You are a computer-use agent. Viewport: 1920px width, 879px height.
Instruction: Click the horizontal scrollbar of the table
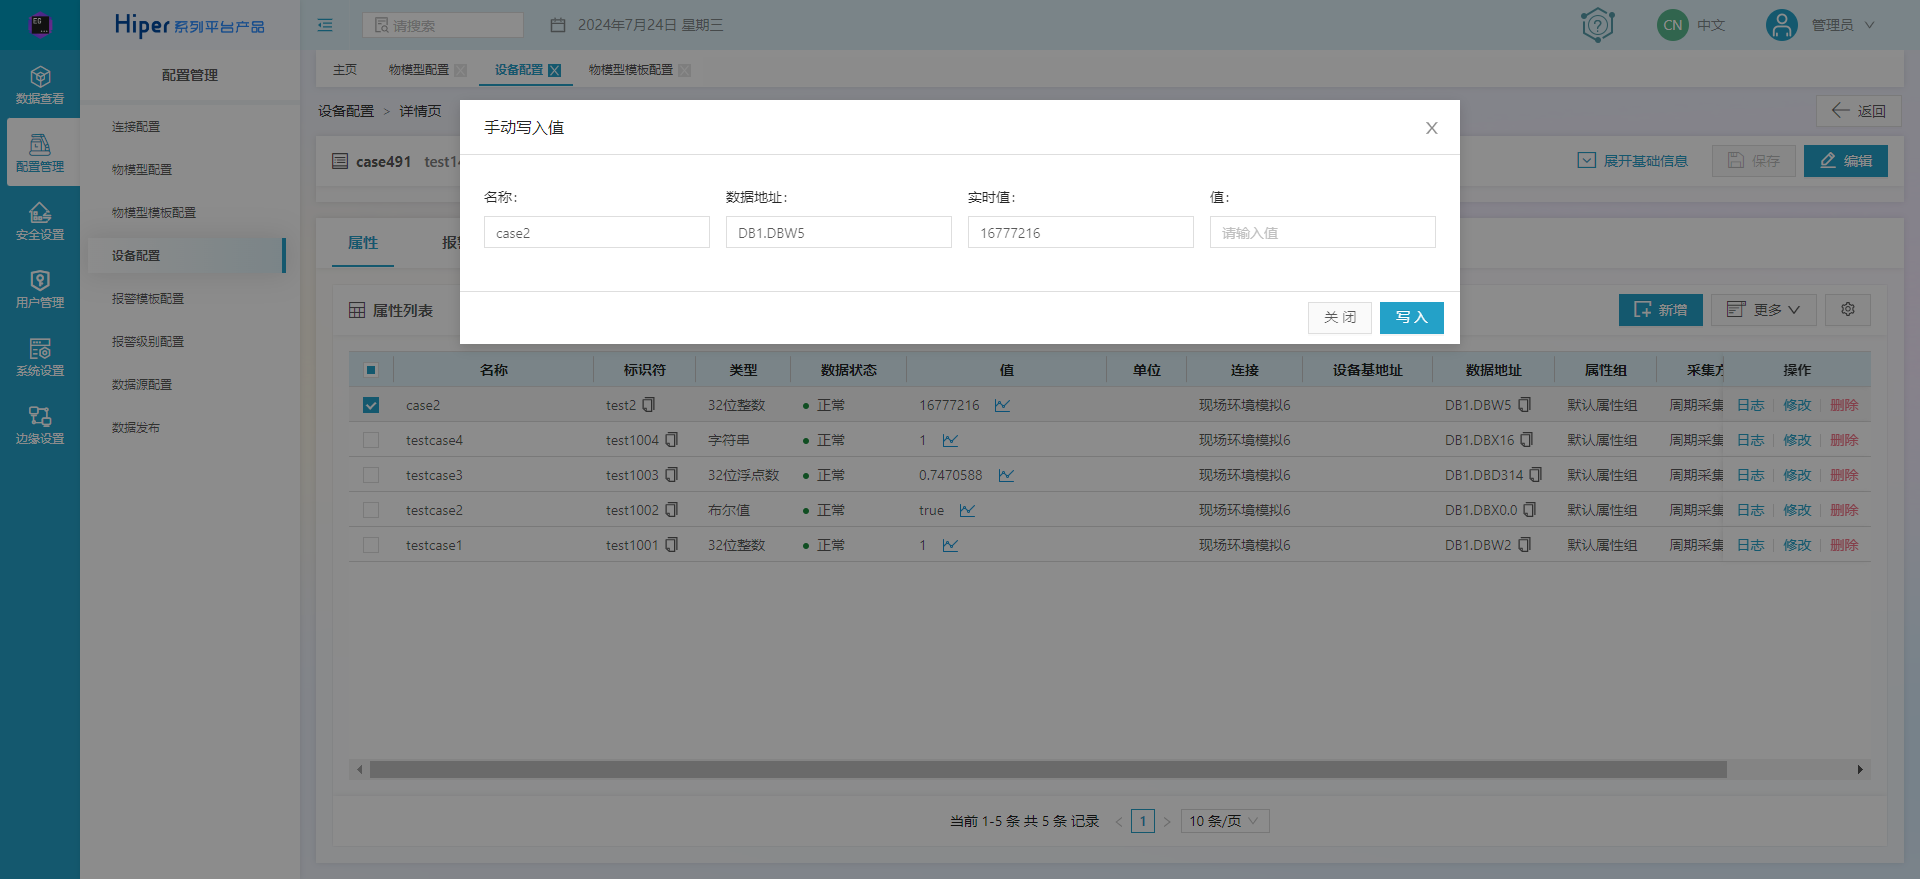point(1048,769)
